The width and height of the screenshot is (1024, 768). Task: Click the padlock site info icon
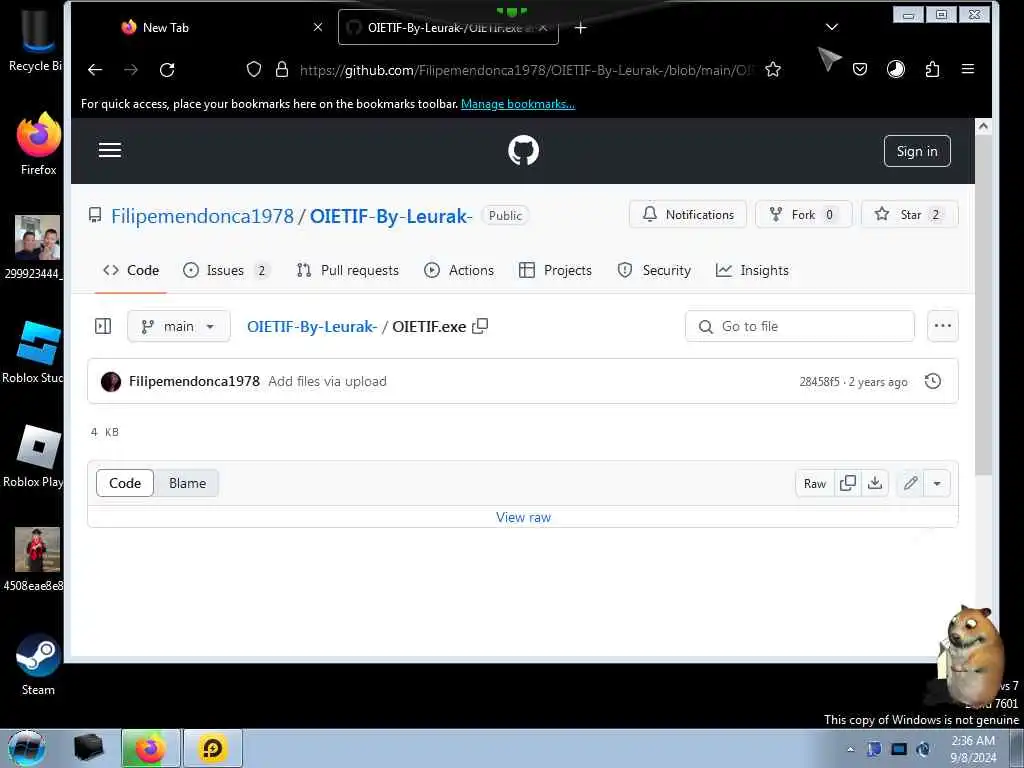coord(281,69)
